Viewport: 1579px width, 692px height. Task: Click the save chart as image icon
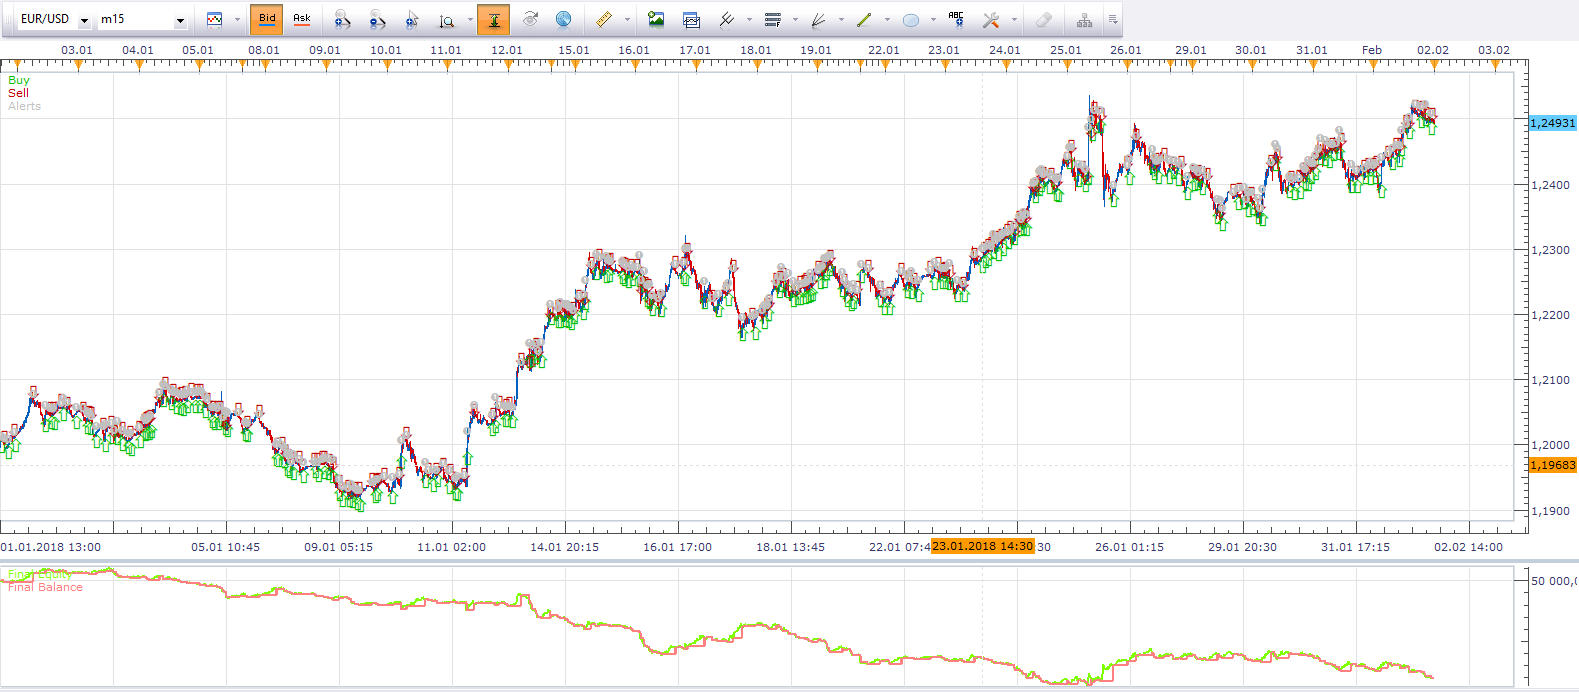tap(656, 19)
